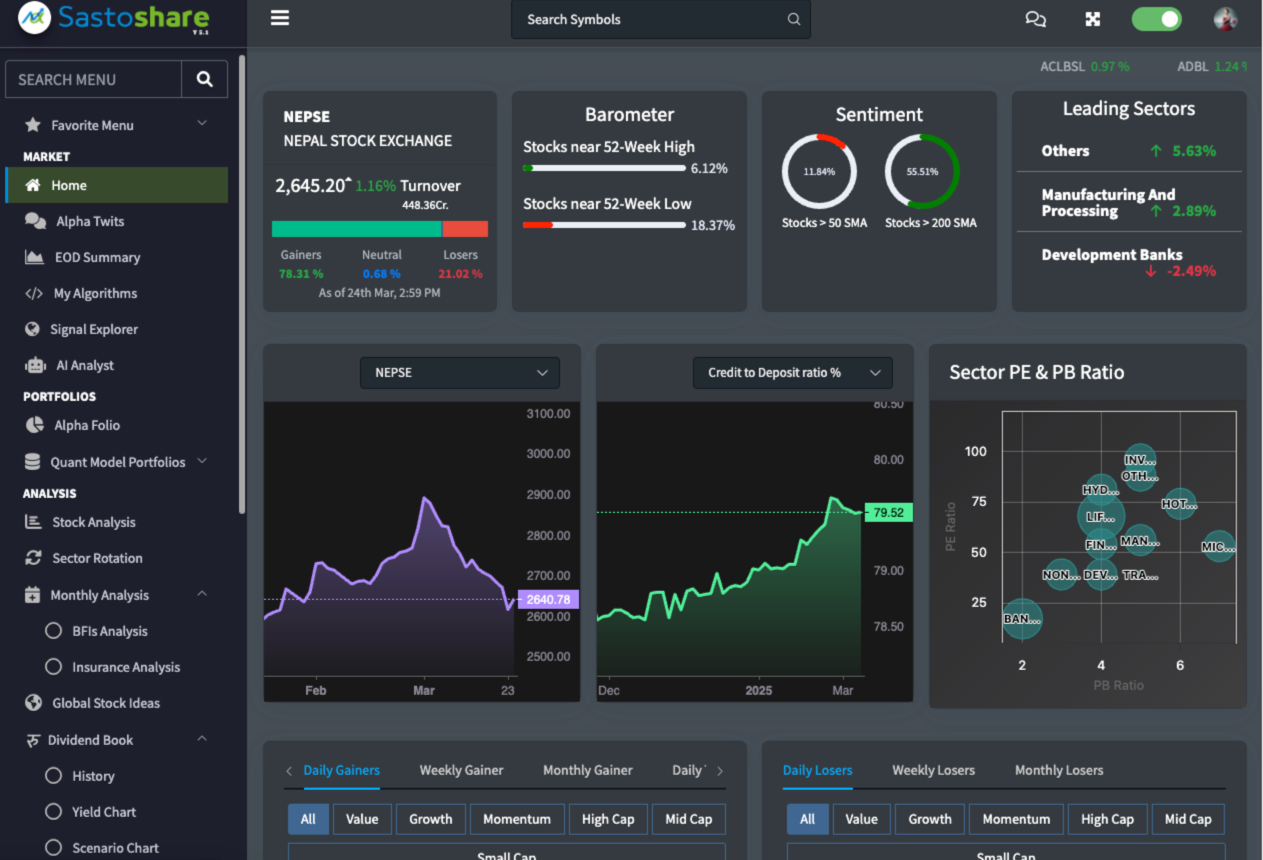Viewport: 1263px width, 860px height.
Task: Click the user profile avatar
Action: [1225, 19]
